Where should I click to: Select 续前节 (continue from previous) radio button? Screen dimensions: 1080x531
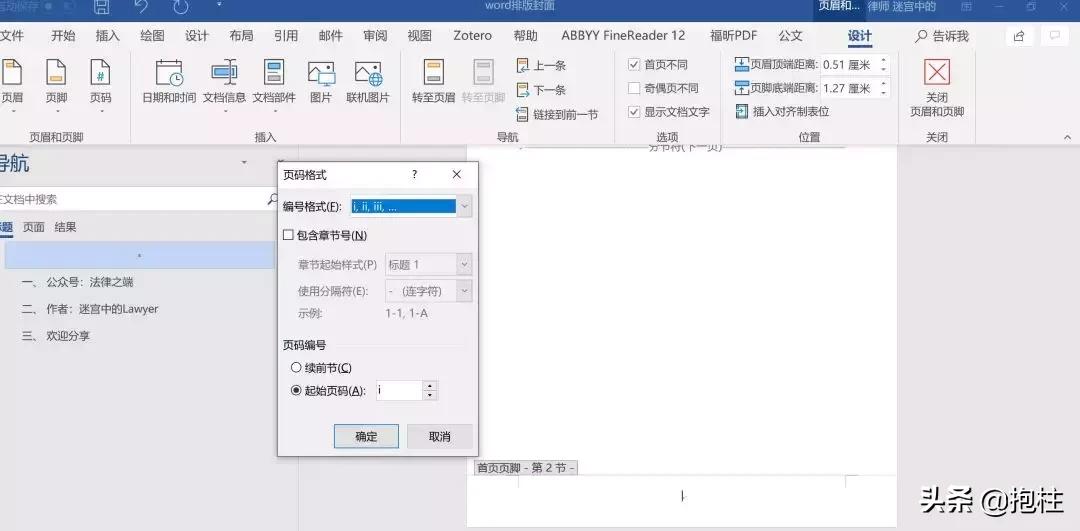296,368
